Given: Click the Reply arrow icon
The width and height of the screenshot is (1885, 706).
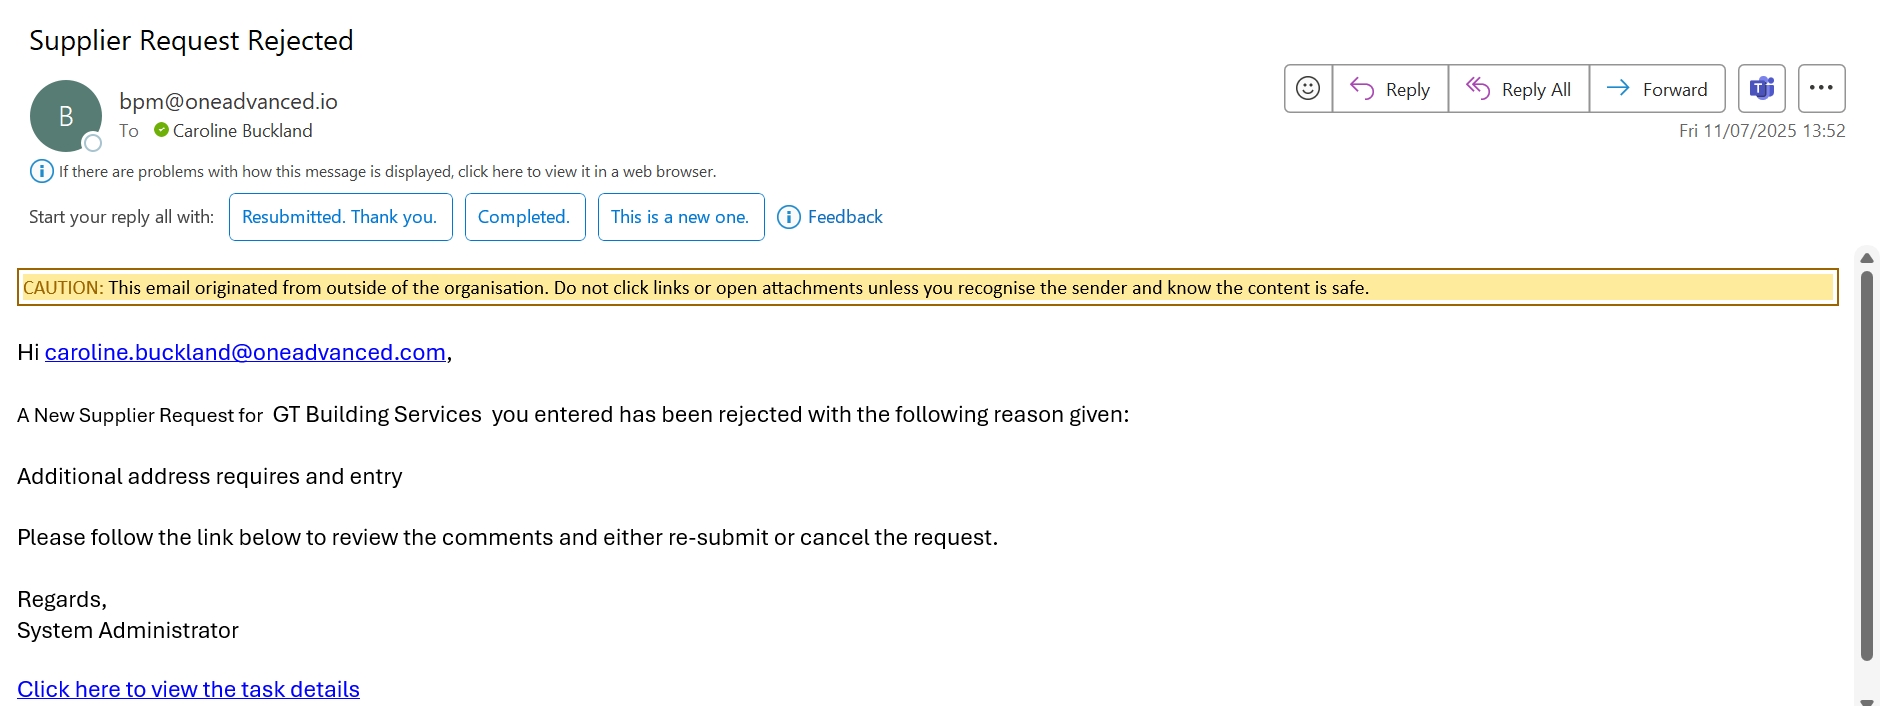Looking at the screenshot, I should 1362,89.
